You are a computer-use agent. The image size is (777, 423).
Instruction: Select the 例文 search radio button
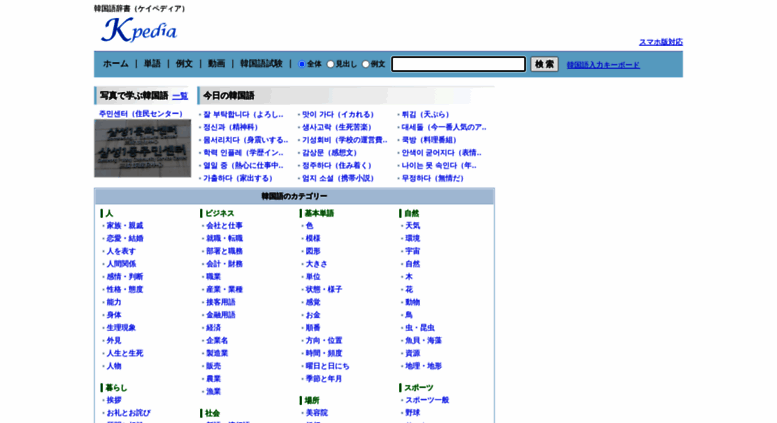pyautogui.click(x=365, y=64)
